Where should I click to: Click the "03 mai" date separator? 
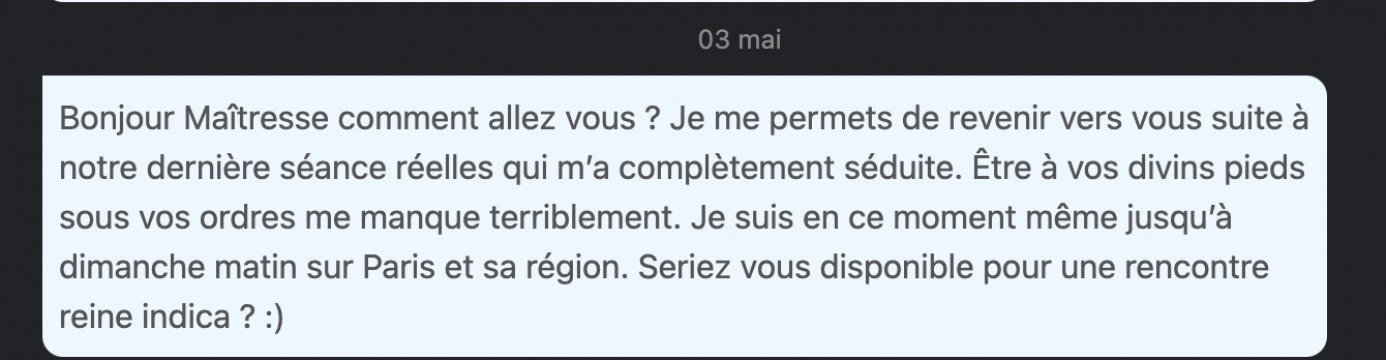coord(741,41)
